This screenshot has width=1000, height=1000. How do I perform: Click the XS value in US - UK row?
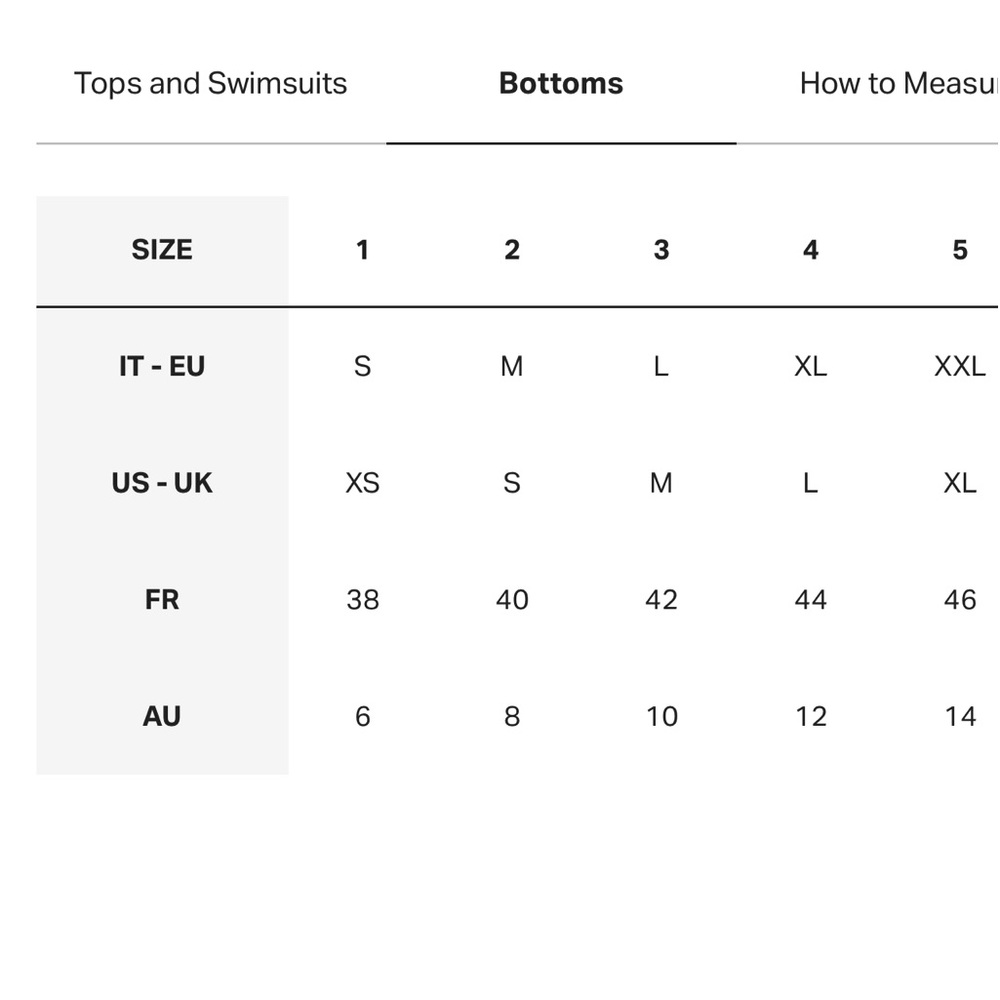point(363,483)
